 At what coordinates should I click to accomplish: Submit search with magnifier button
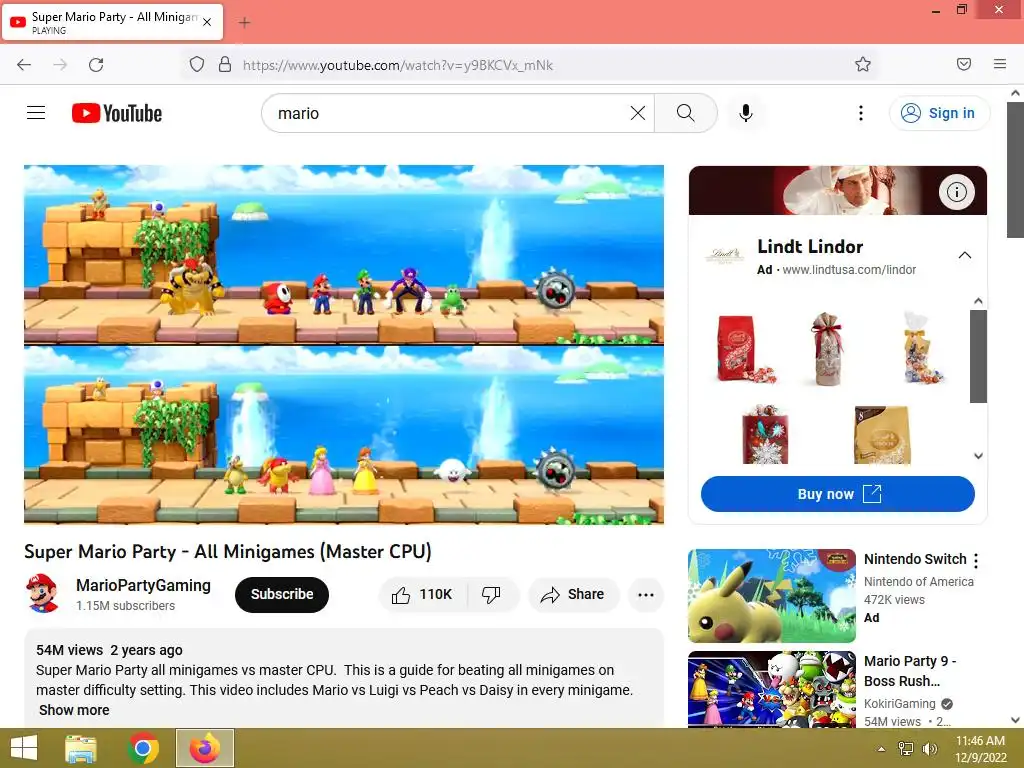click(x=686, y=113)
